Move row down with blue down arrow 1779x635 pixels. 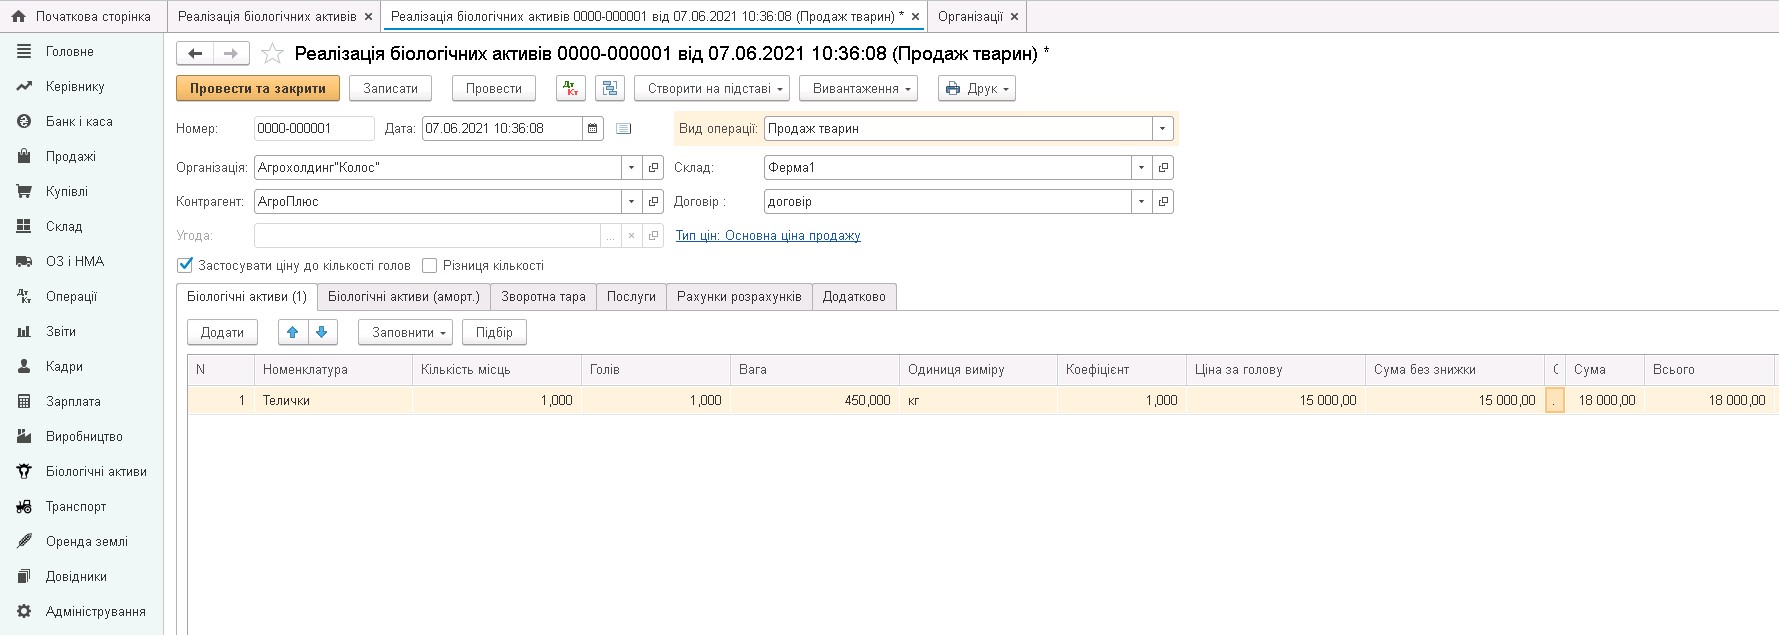tap(322, 332)
